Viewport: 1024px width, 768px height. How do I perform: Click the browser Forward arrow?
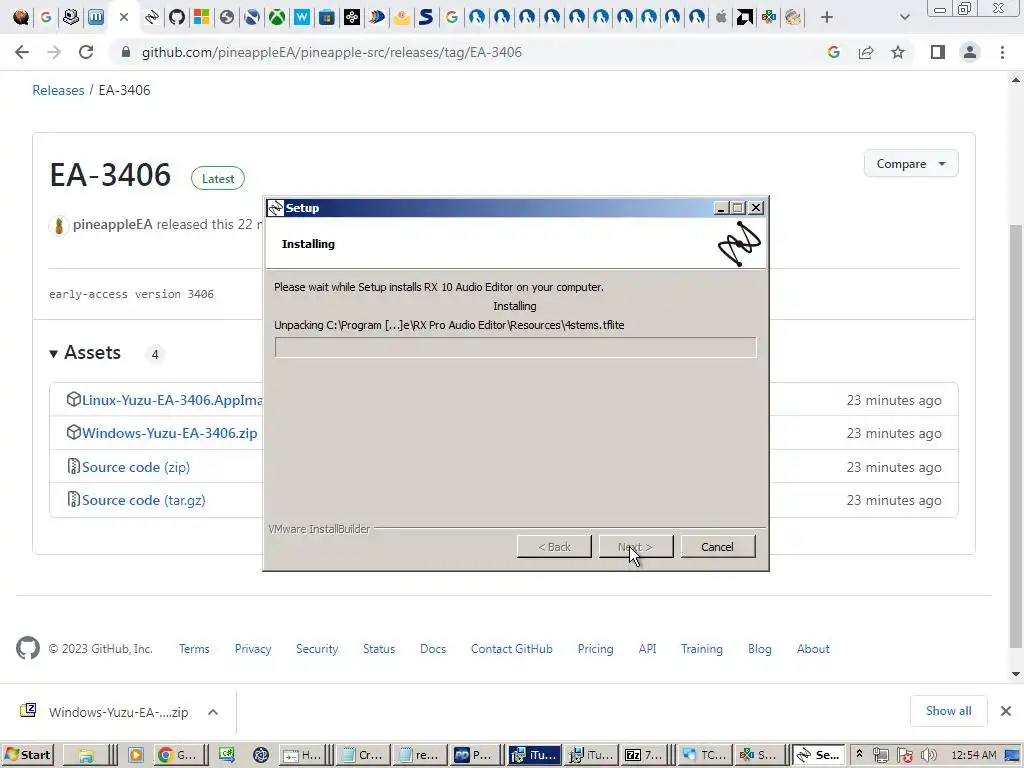tap(54, 52)
